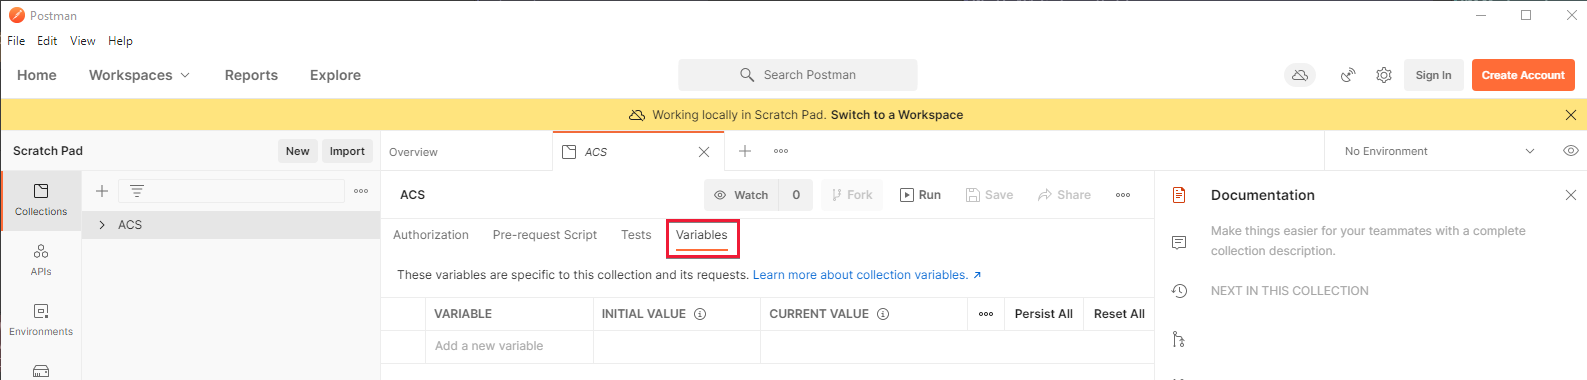Open the Collections sidebar section

coord(41,200)
